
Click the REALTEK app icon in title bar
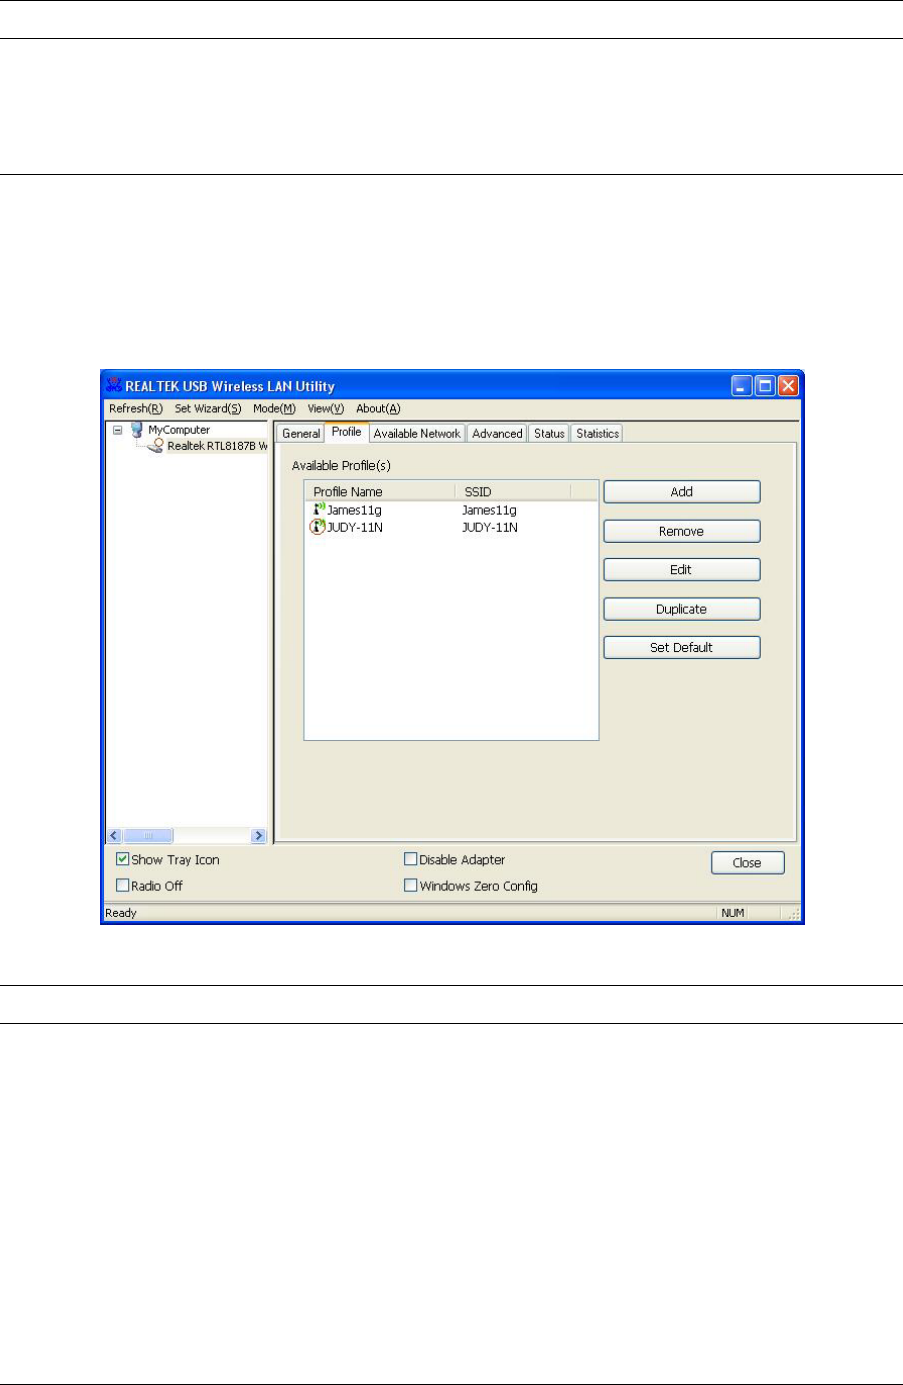click(x=113, y=386)
